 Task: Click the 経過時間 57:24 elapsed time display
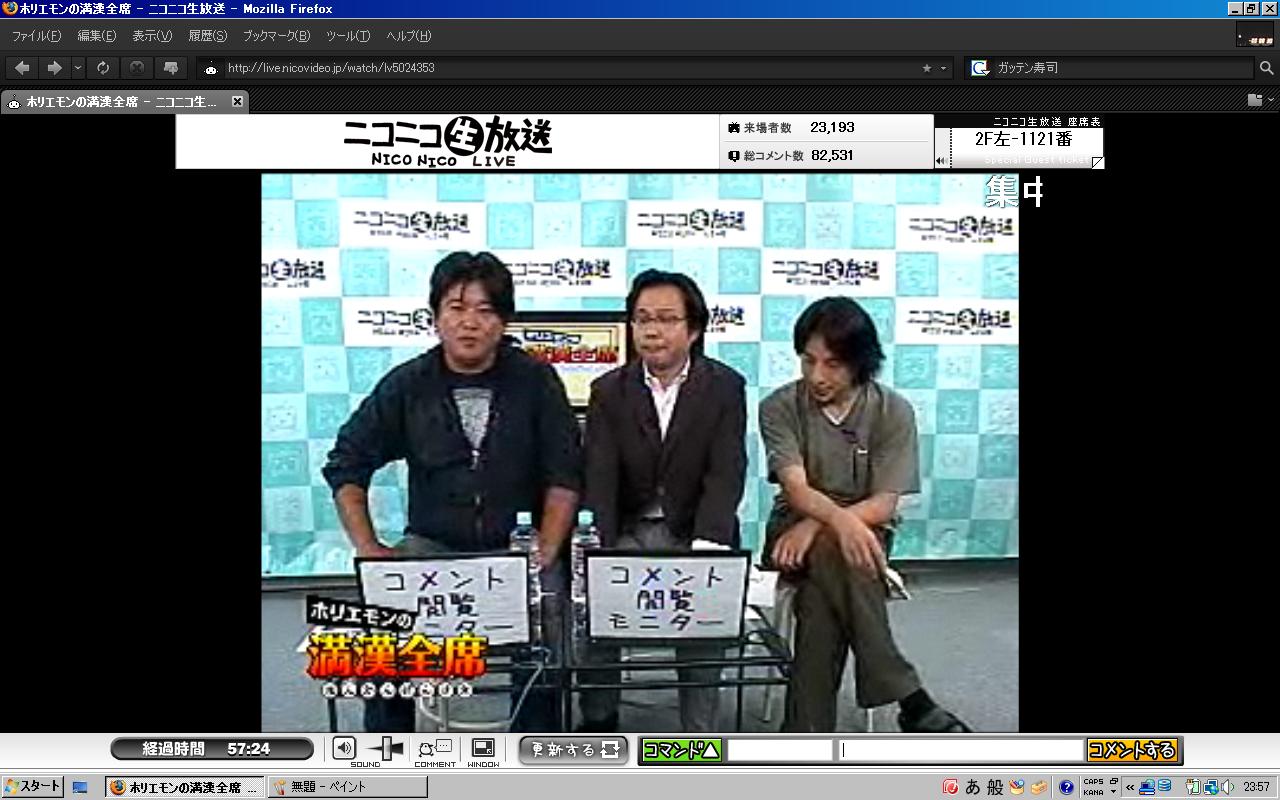212,749
